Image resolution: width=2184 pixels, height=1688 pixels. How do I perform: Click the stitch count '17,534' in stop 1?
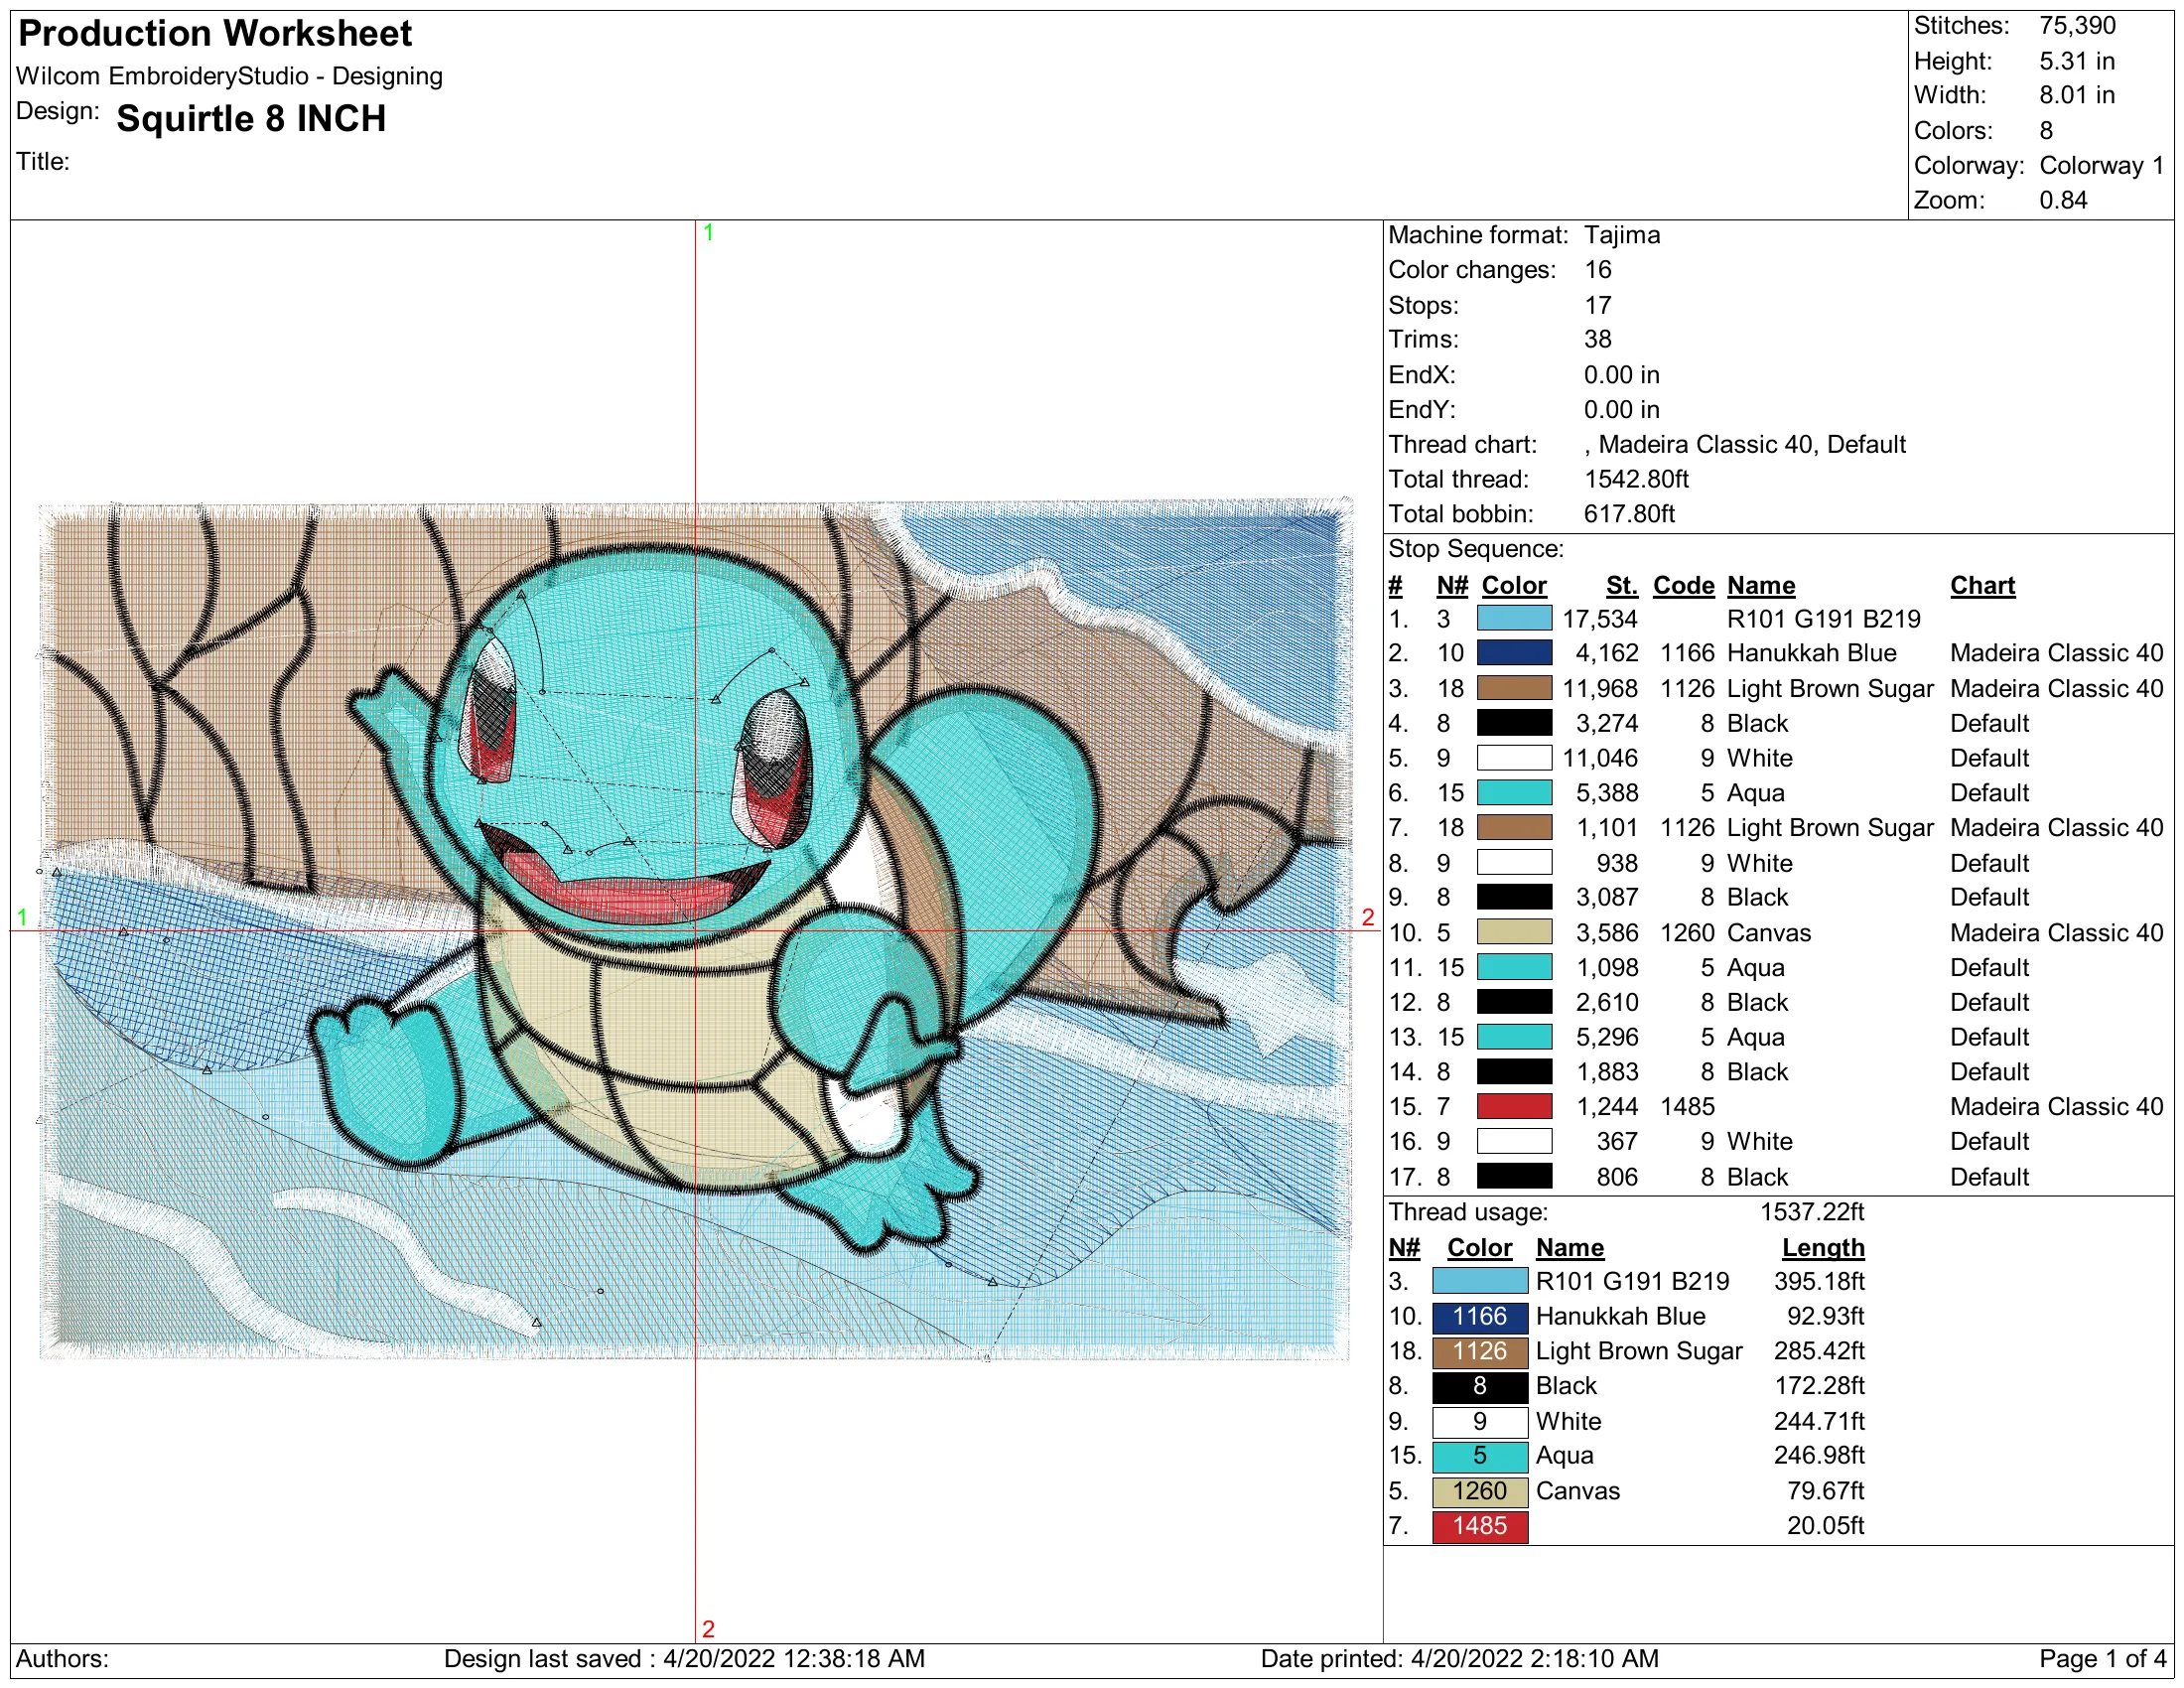(1600, 619)
